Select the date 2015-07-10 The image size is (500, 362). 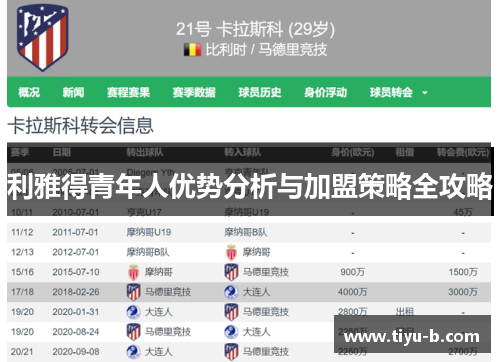(x=76, y=272)
